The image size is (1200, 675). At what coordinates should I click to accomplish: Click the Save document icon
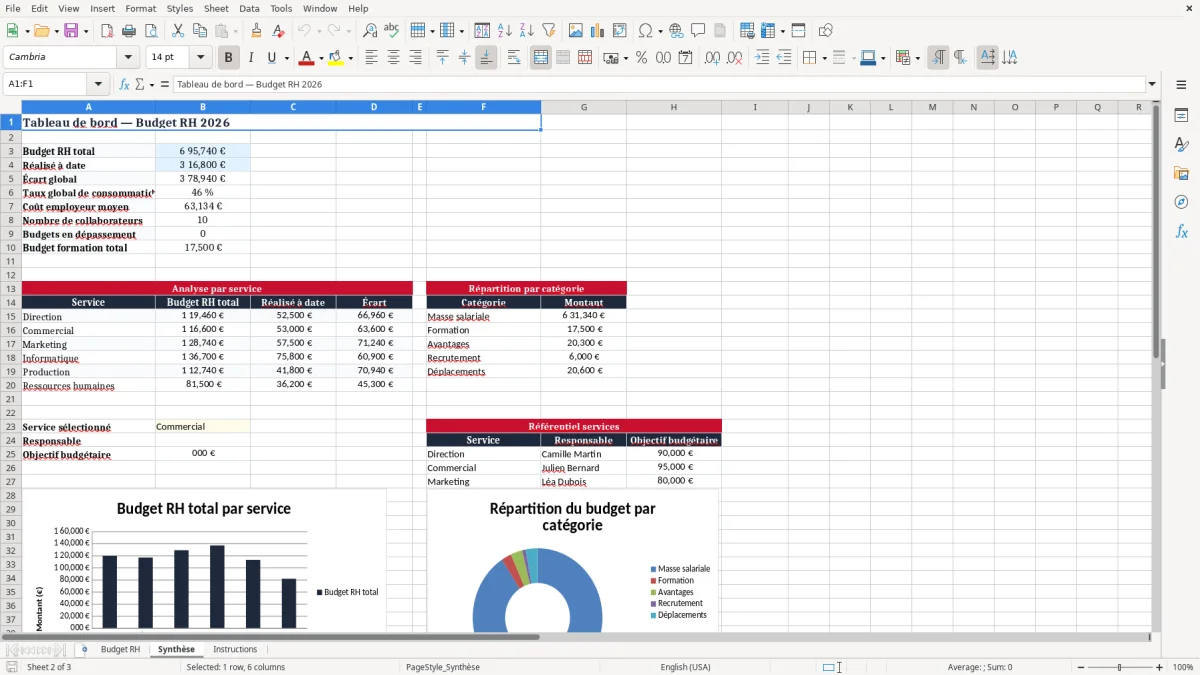69,31
